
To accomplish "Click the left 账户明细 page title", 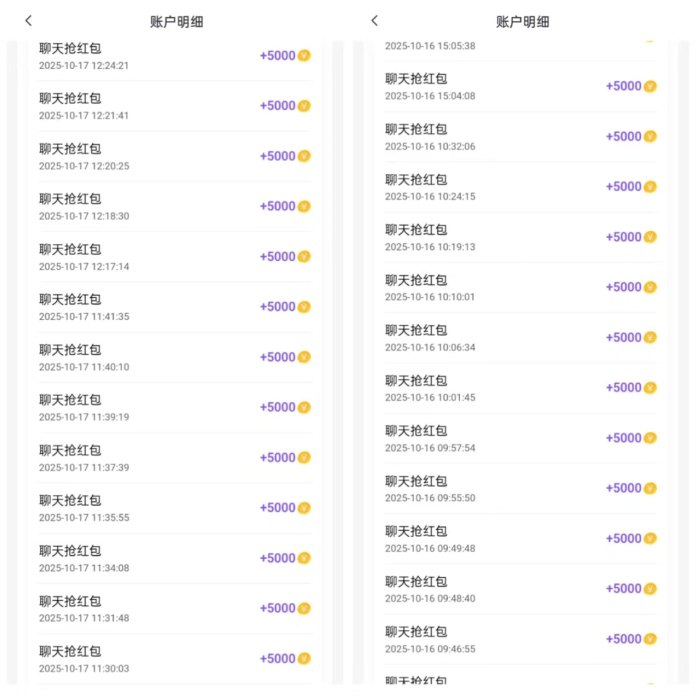I will pyautogui.click(x=176, y=22).
